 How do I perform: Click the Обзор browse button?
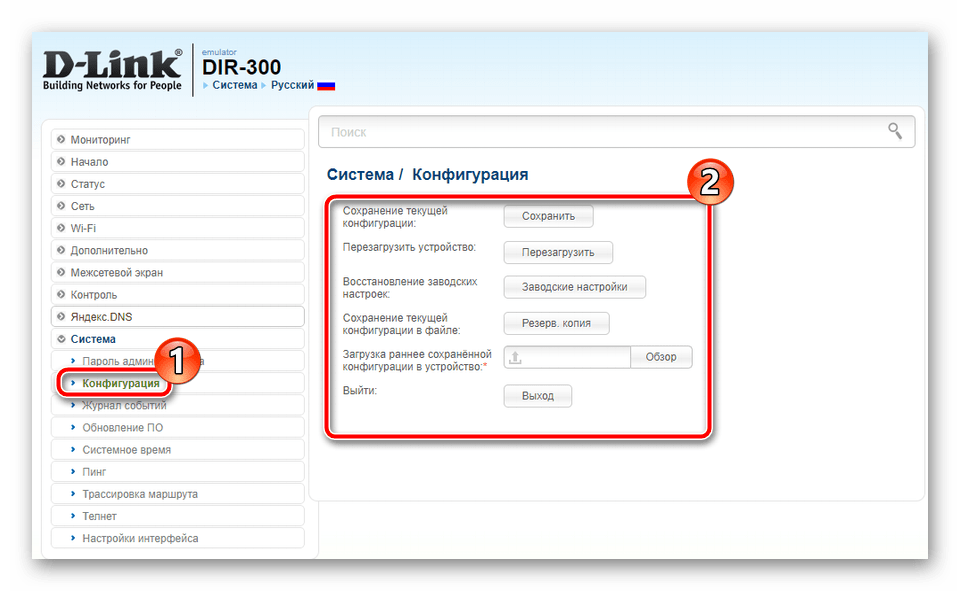pos(661,357)
